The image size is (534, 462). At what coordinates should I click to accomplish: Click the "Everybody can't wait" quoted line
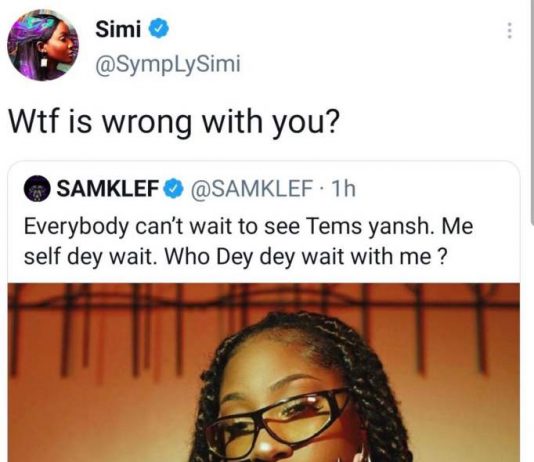(249, 227)
